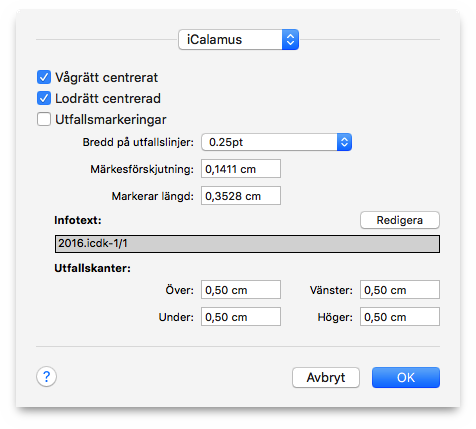
Task: Click the Vågrätt centrerat label text
Action: [106, 78]
